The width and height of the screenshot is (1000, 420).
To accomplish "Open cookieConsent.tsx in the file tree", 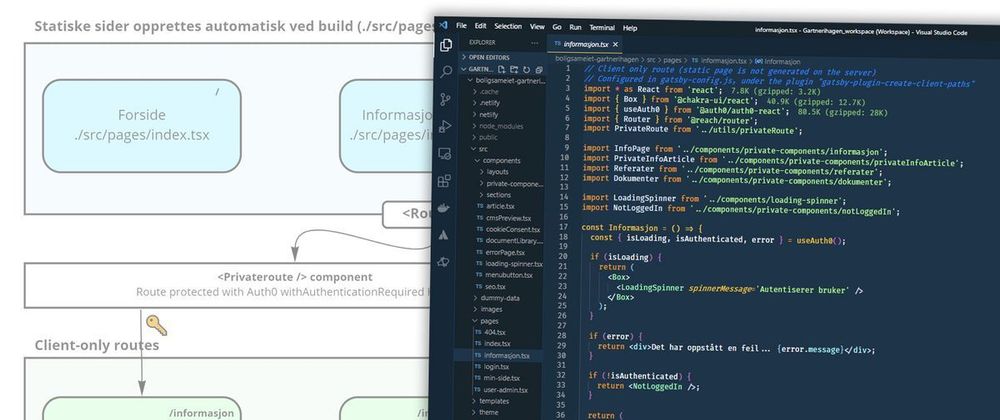I will (x=508, y=229).
